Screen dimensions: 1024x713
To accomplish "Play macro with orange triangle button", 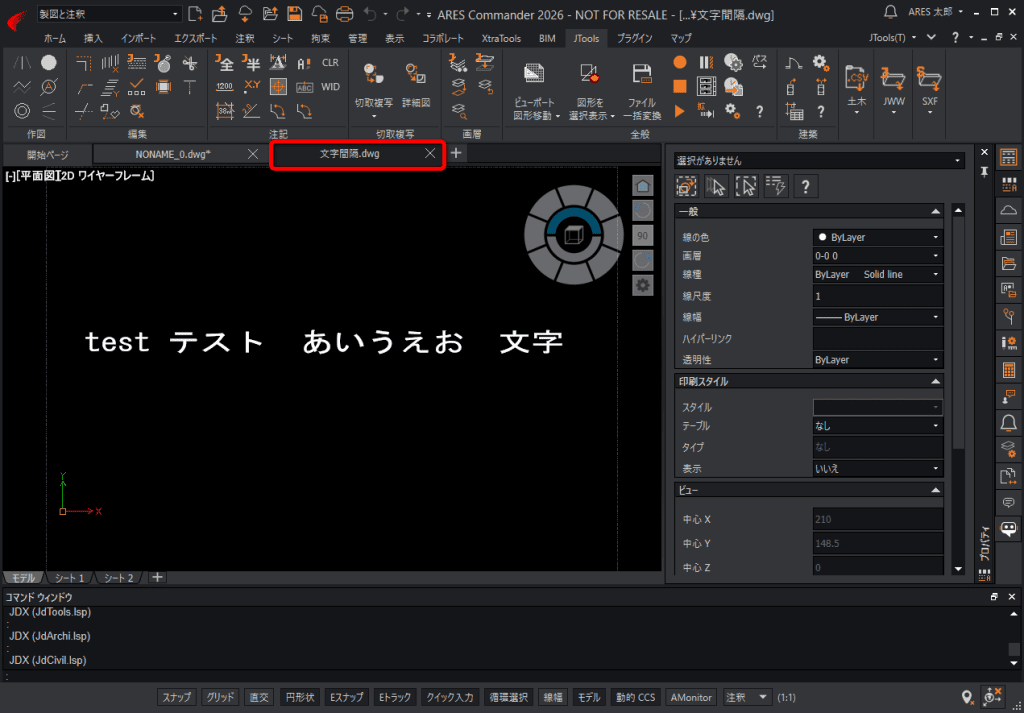I will pyautogui.click(x=680, y=111).
